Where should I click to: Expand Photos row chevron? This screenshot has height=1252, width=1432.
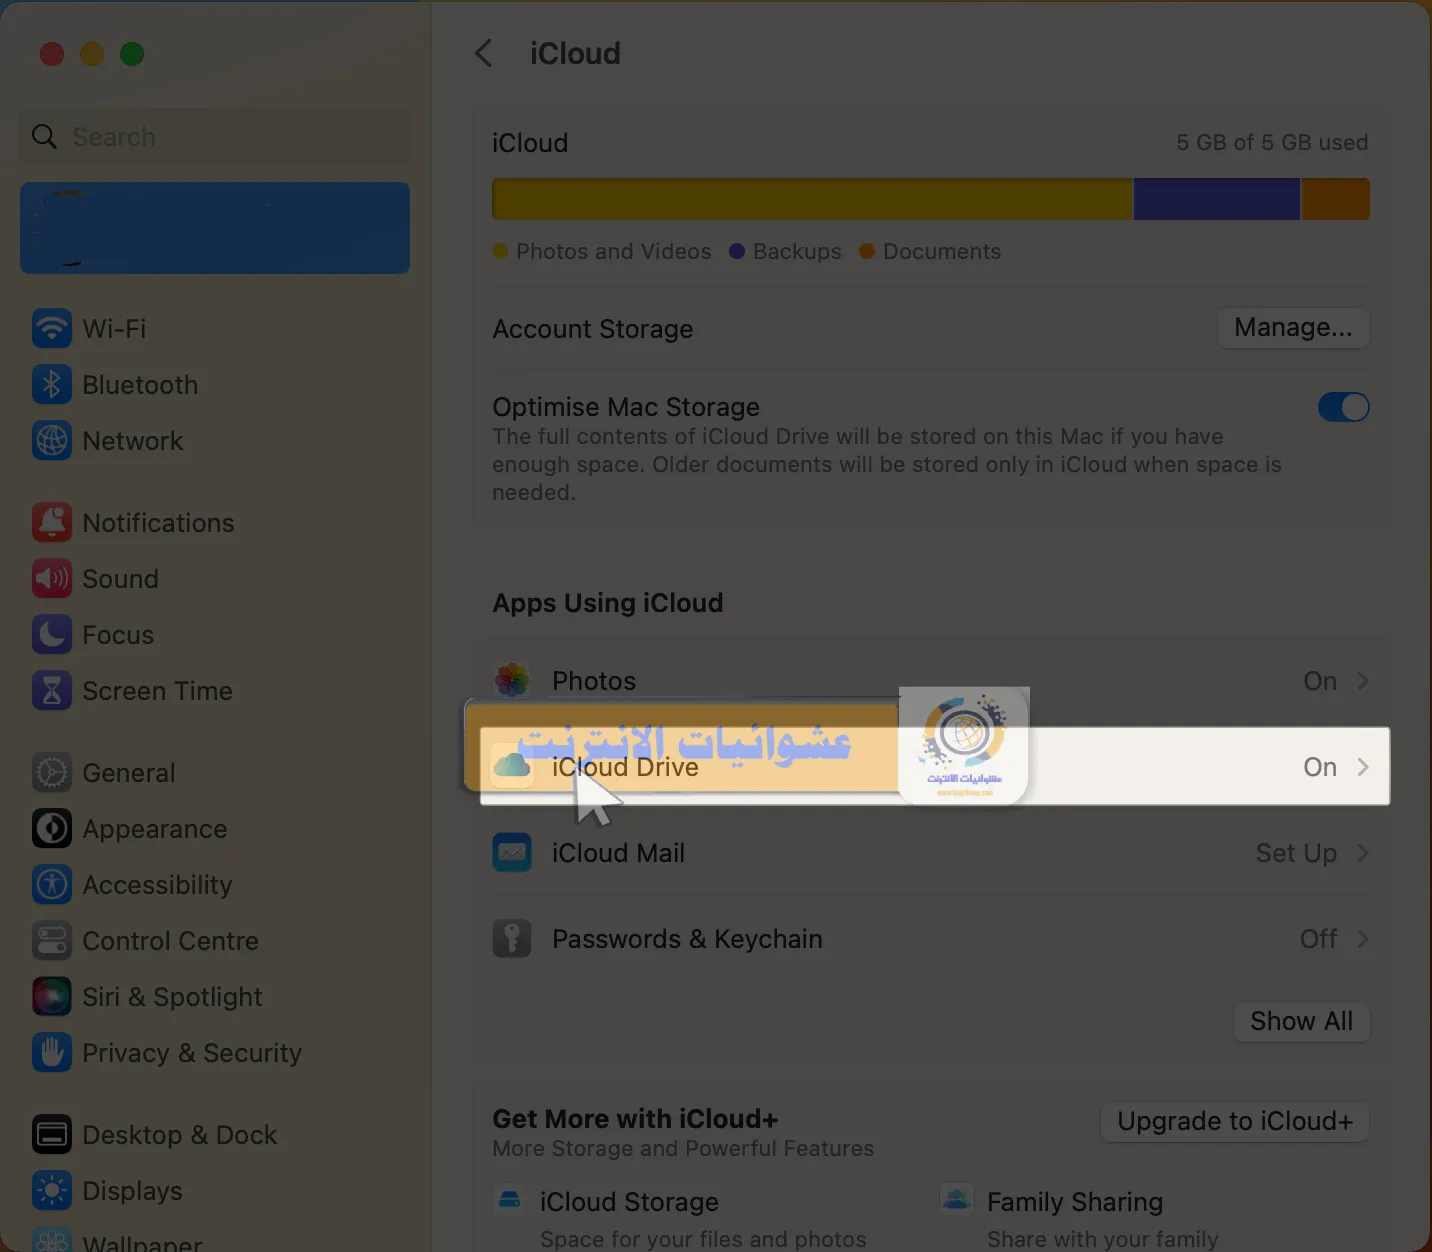tap(1363, 681)
